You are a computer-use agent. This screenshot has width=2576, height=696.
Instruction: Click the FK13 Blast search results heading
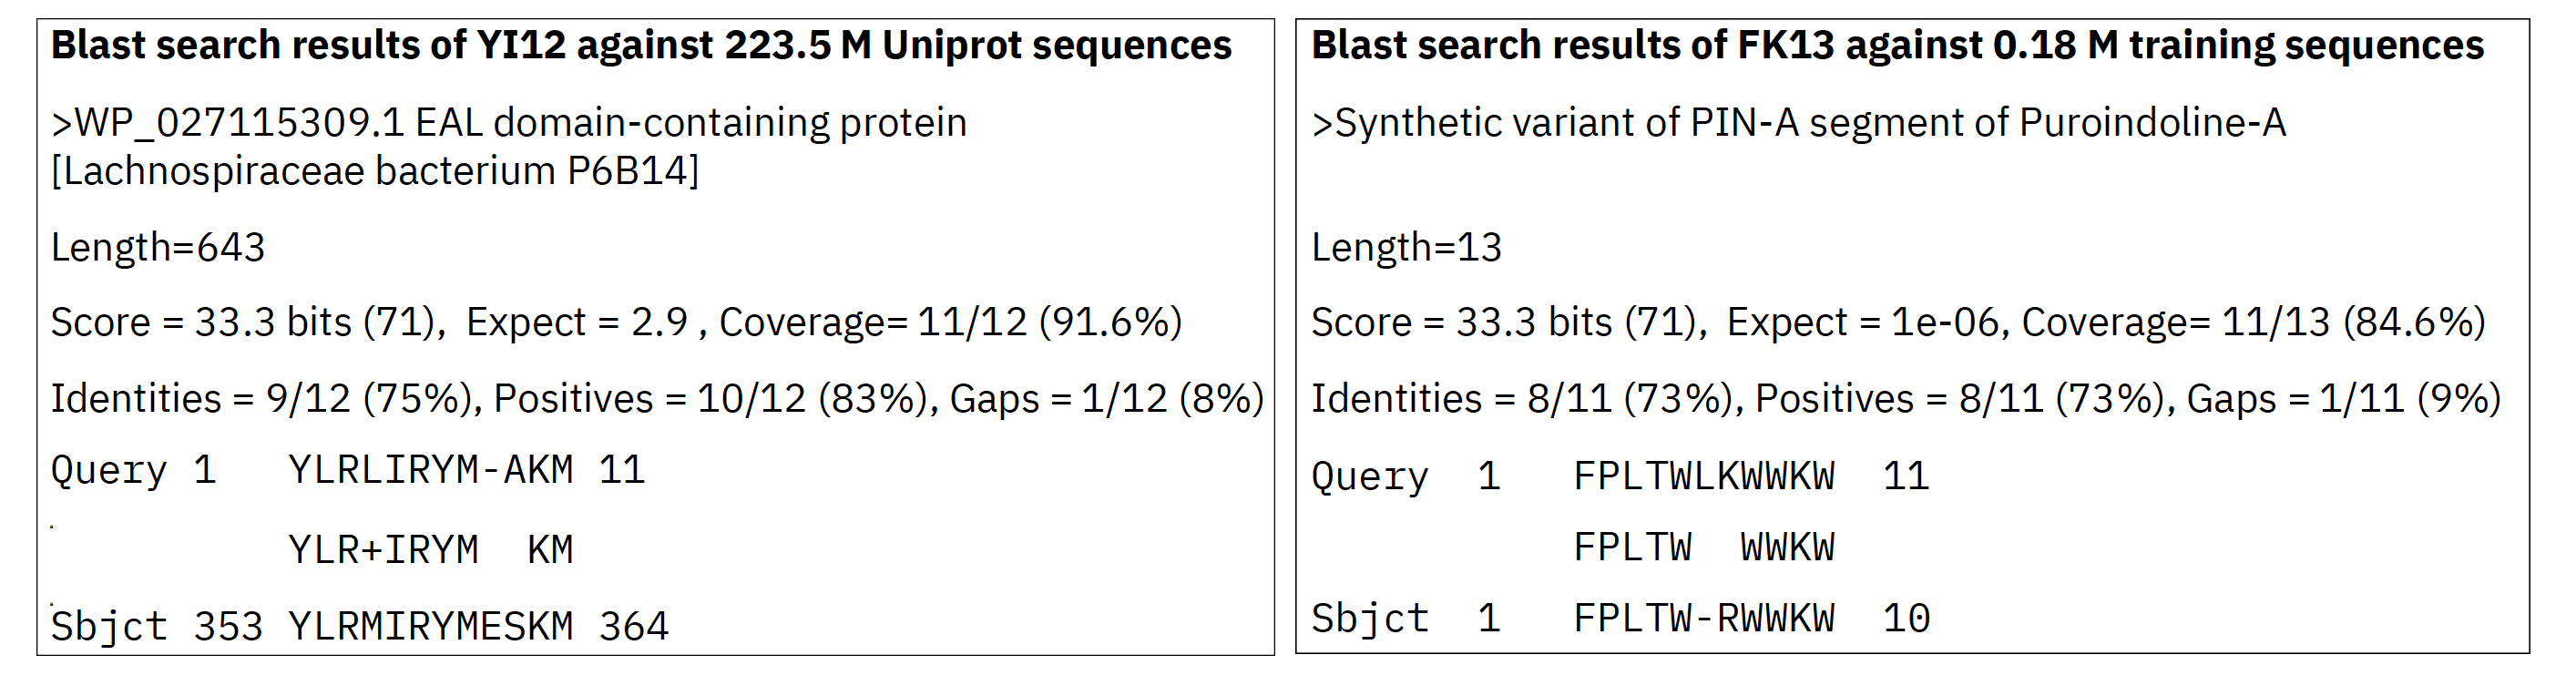pos(1898,46)
